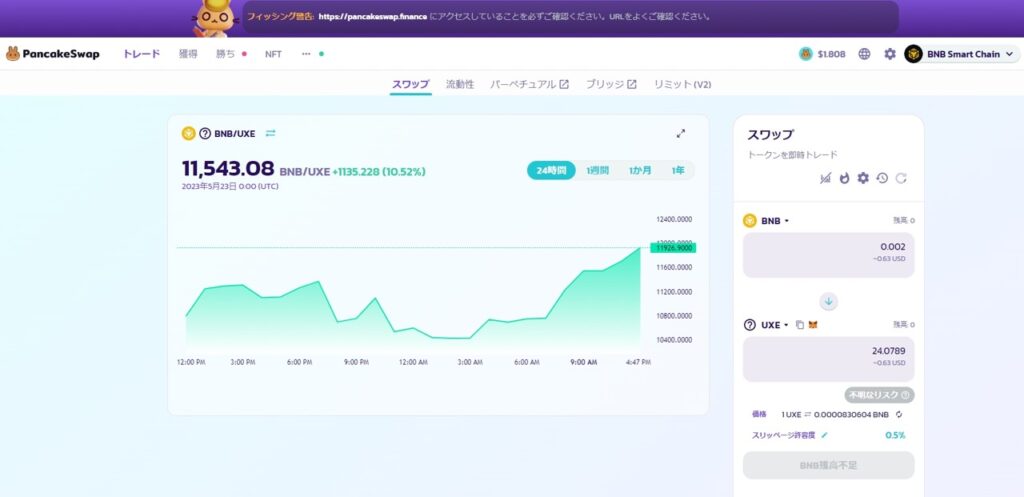
Task: Open UXE token selector dropdown
Action: pos(766,325)
